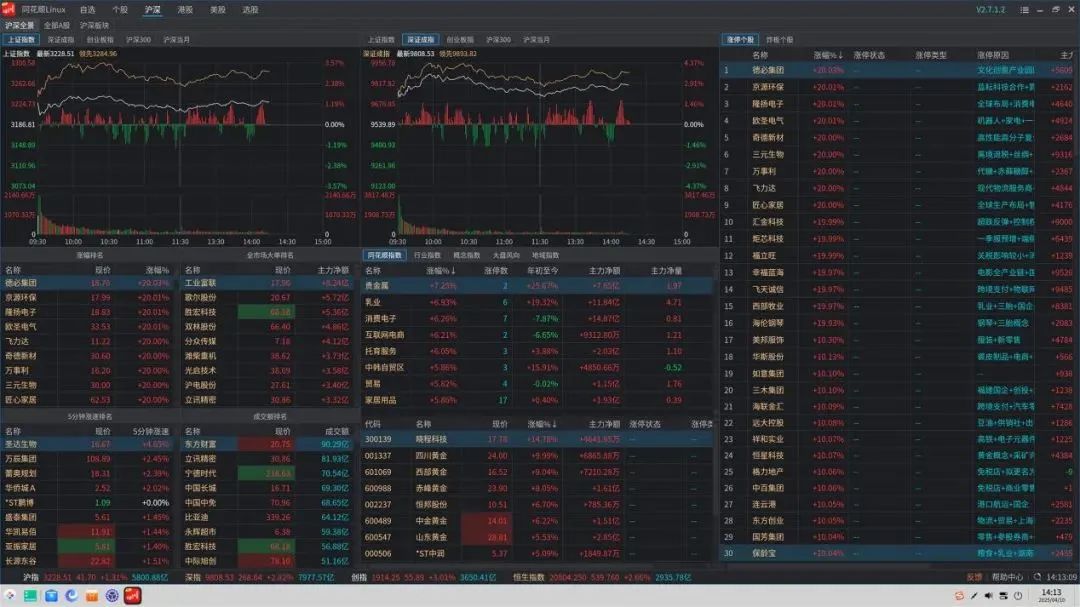
Task: Switch to the 个股 main menu tab
Action: pyautogui.click(x=120, y=10)
